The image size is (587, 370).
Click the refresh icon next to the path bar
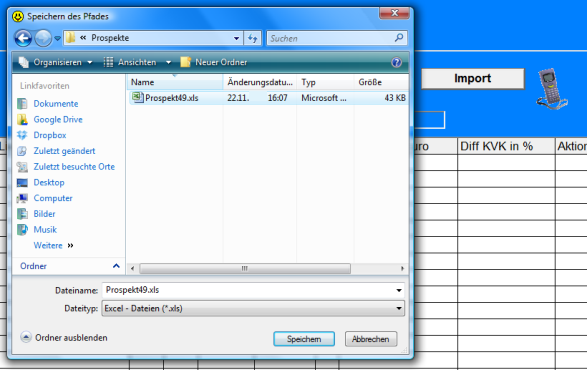[253, 38]
